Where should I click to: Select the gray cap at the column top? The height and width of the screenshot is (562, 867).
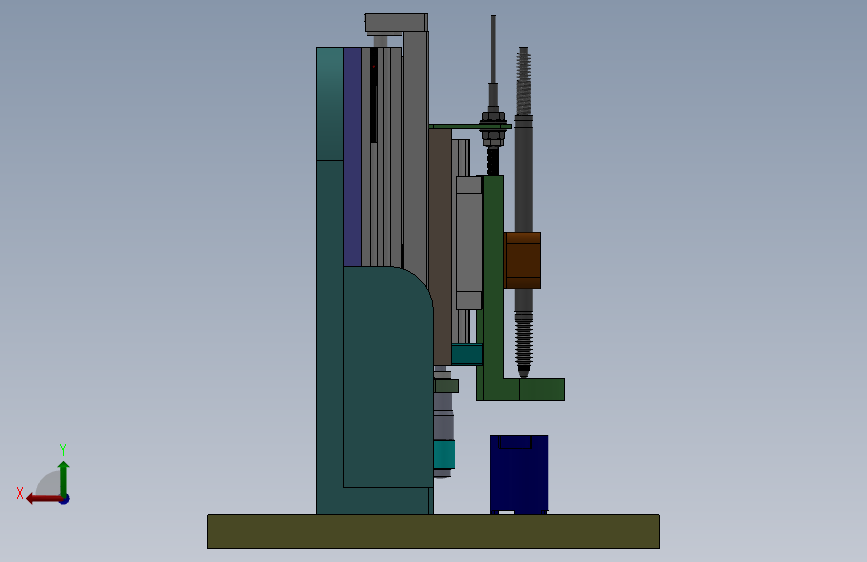396,23
